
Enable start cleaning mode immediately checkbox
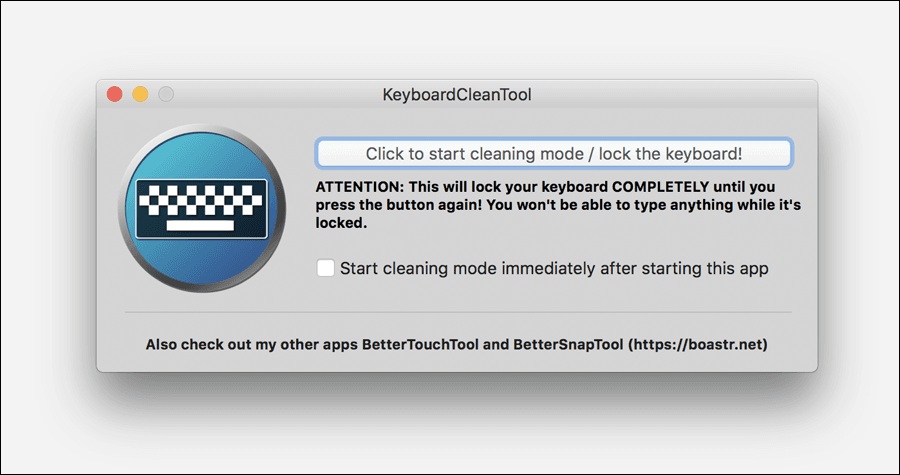pyautogui.click(x=325, y=268)
